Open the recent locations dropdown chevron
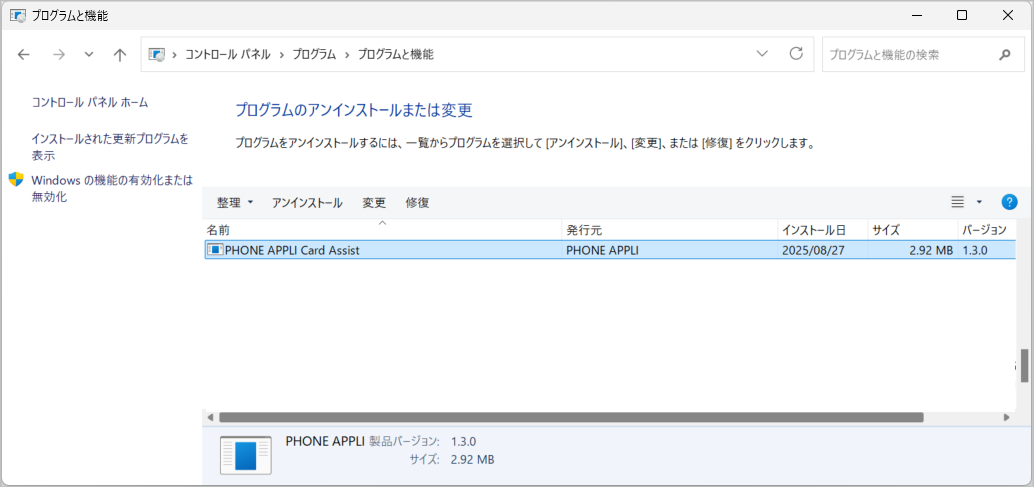1034x487 pixels. [x=89, y=55]
